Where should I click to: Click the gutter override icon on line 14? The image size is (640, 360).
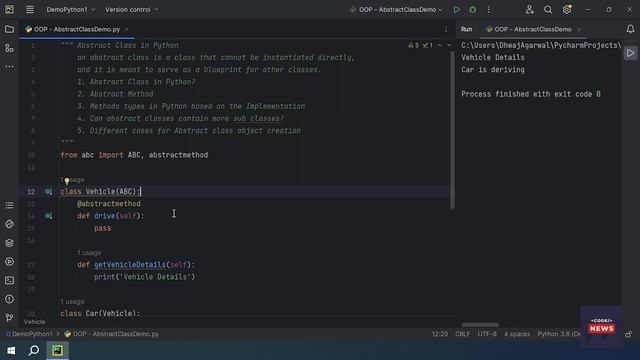49,216
